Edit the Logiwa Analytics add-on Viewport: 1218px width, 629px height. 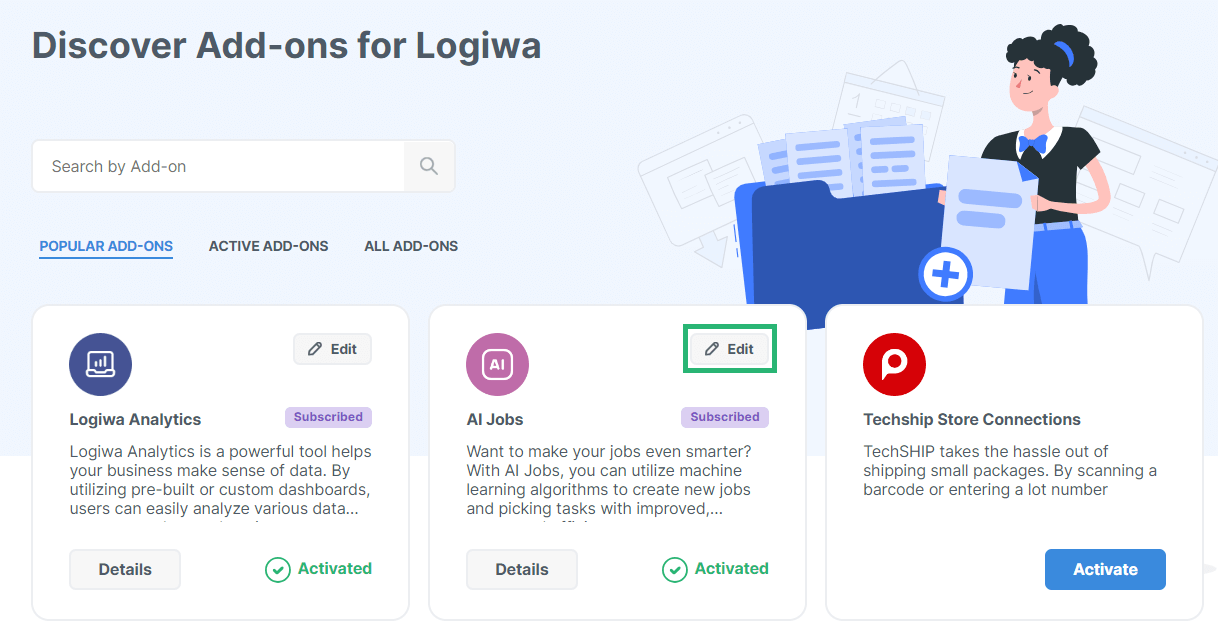(332, 348)
